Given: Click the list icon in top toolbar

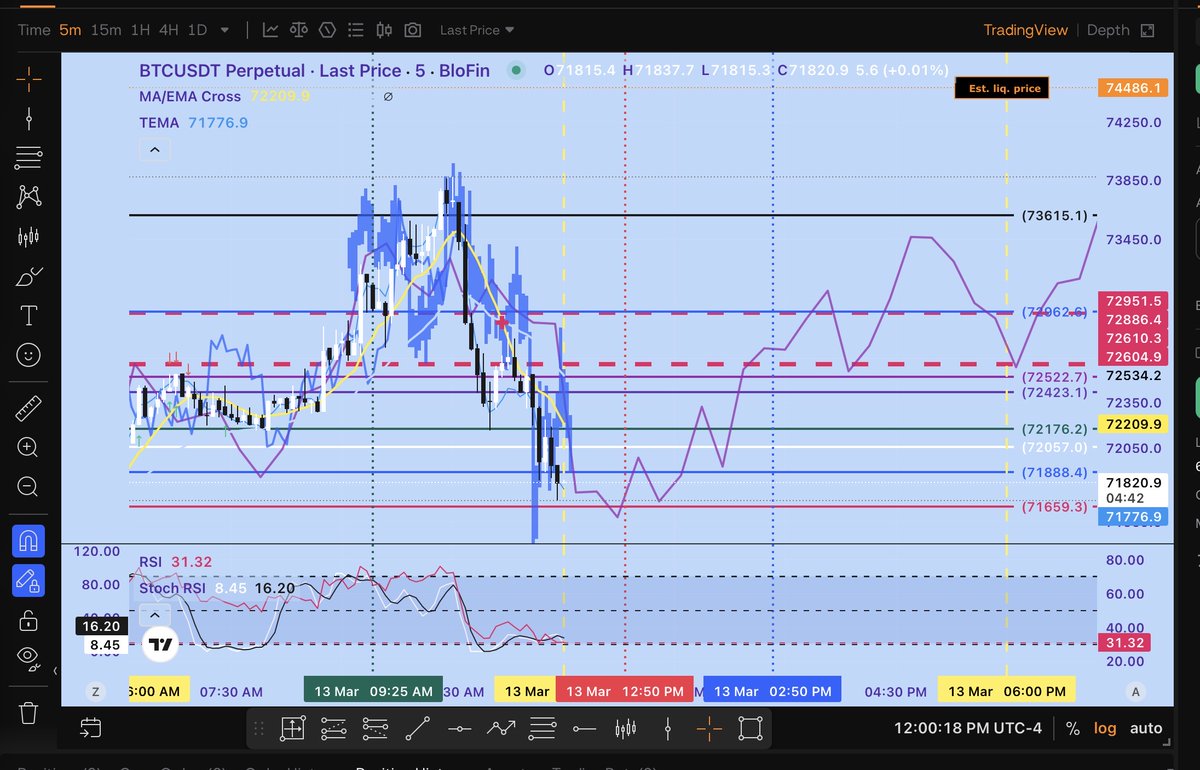Looking at the screenshot, I should click(354, 30).
